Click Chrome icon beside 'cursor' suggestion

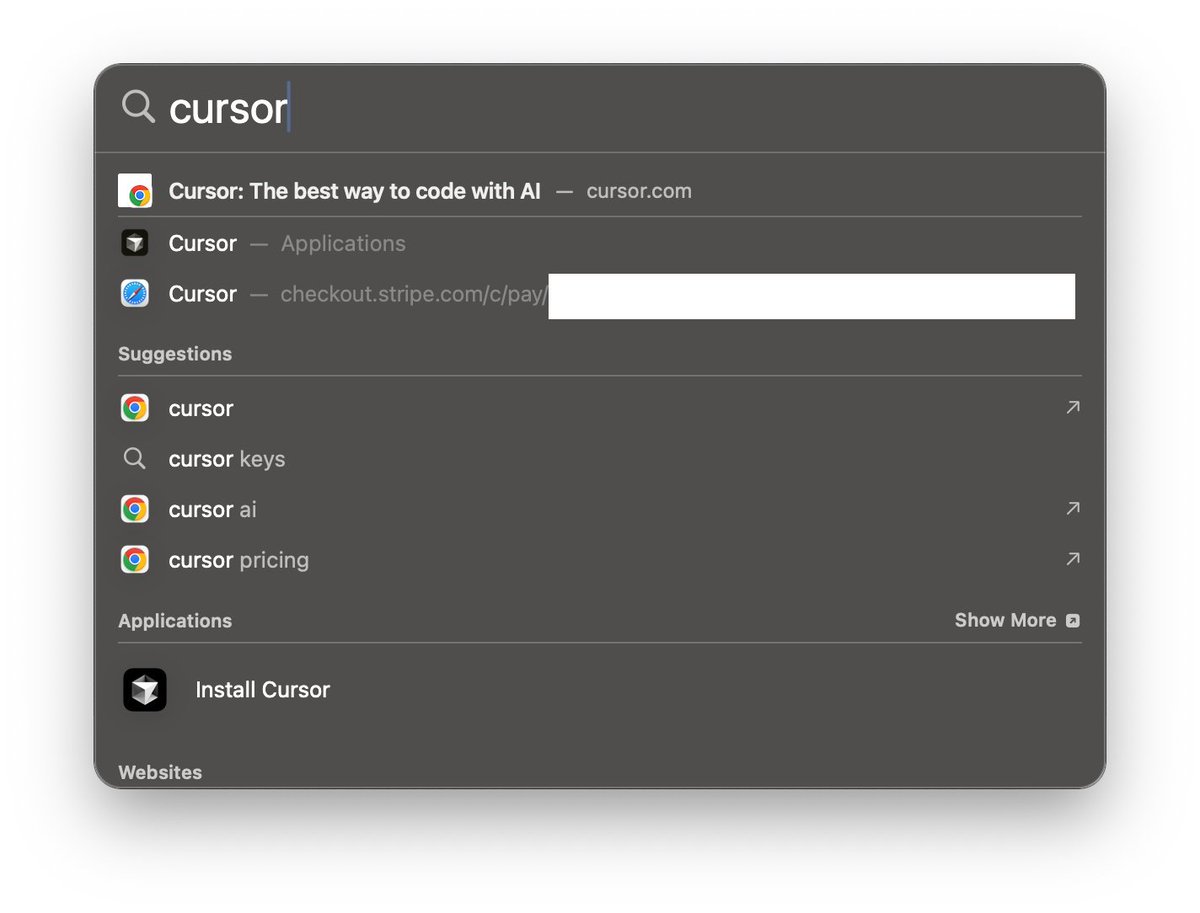135,408
